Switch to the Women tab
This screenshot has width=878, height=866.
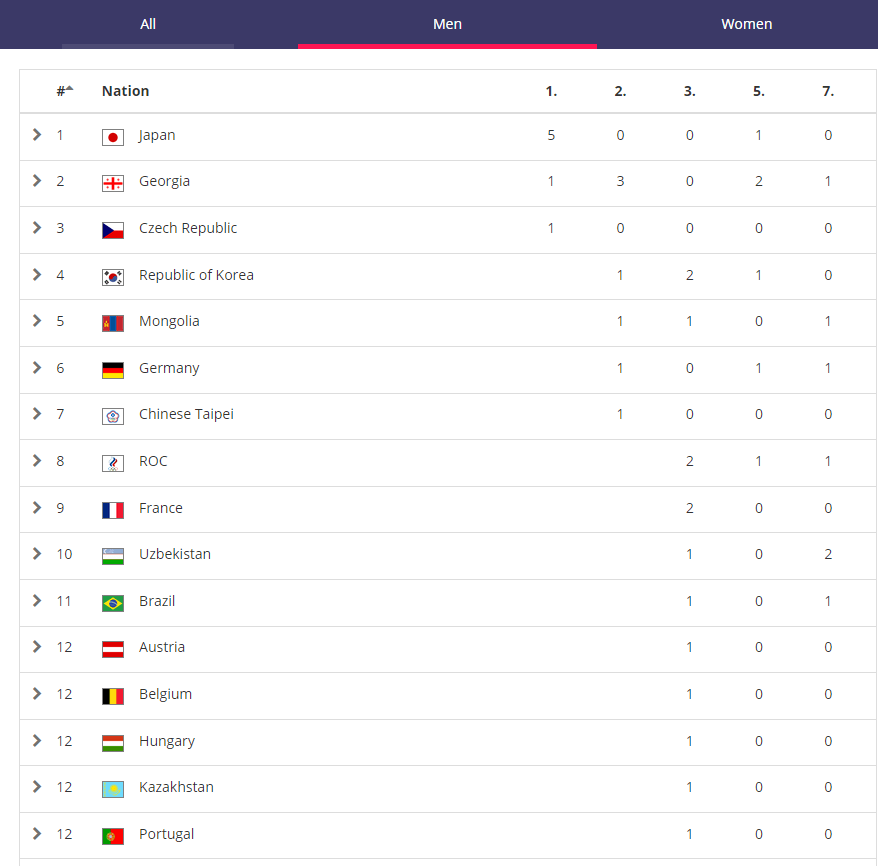(746, 24)
